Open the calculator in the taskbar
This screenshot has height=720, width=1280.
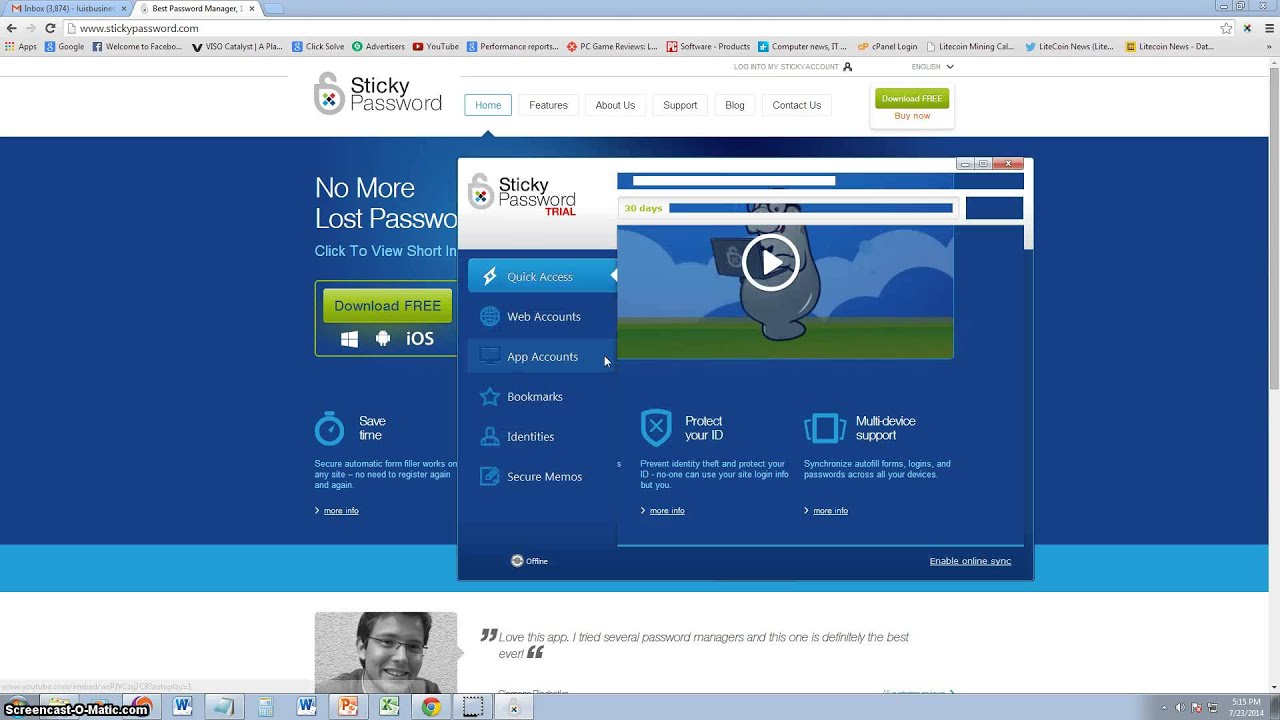[x=265, y=707]
